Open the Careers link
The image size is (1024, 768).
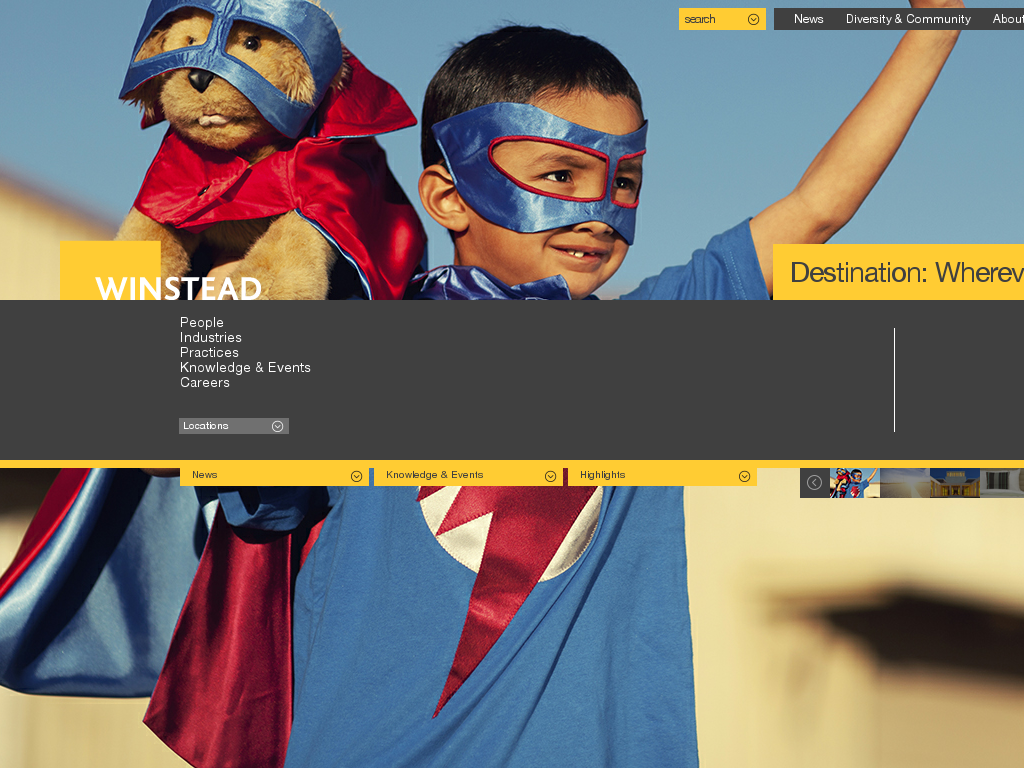[205, 382]
